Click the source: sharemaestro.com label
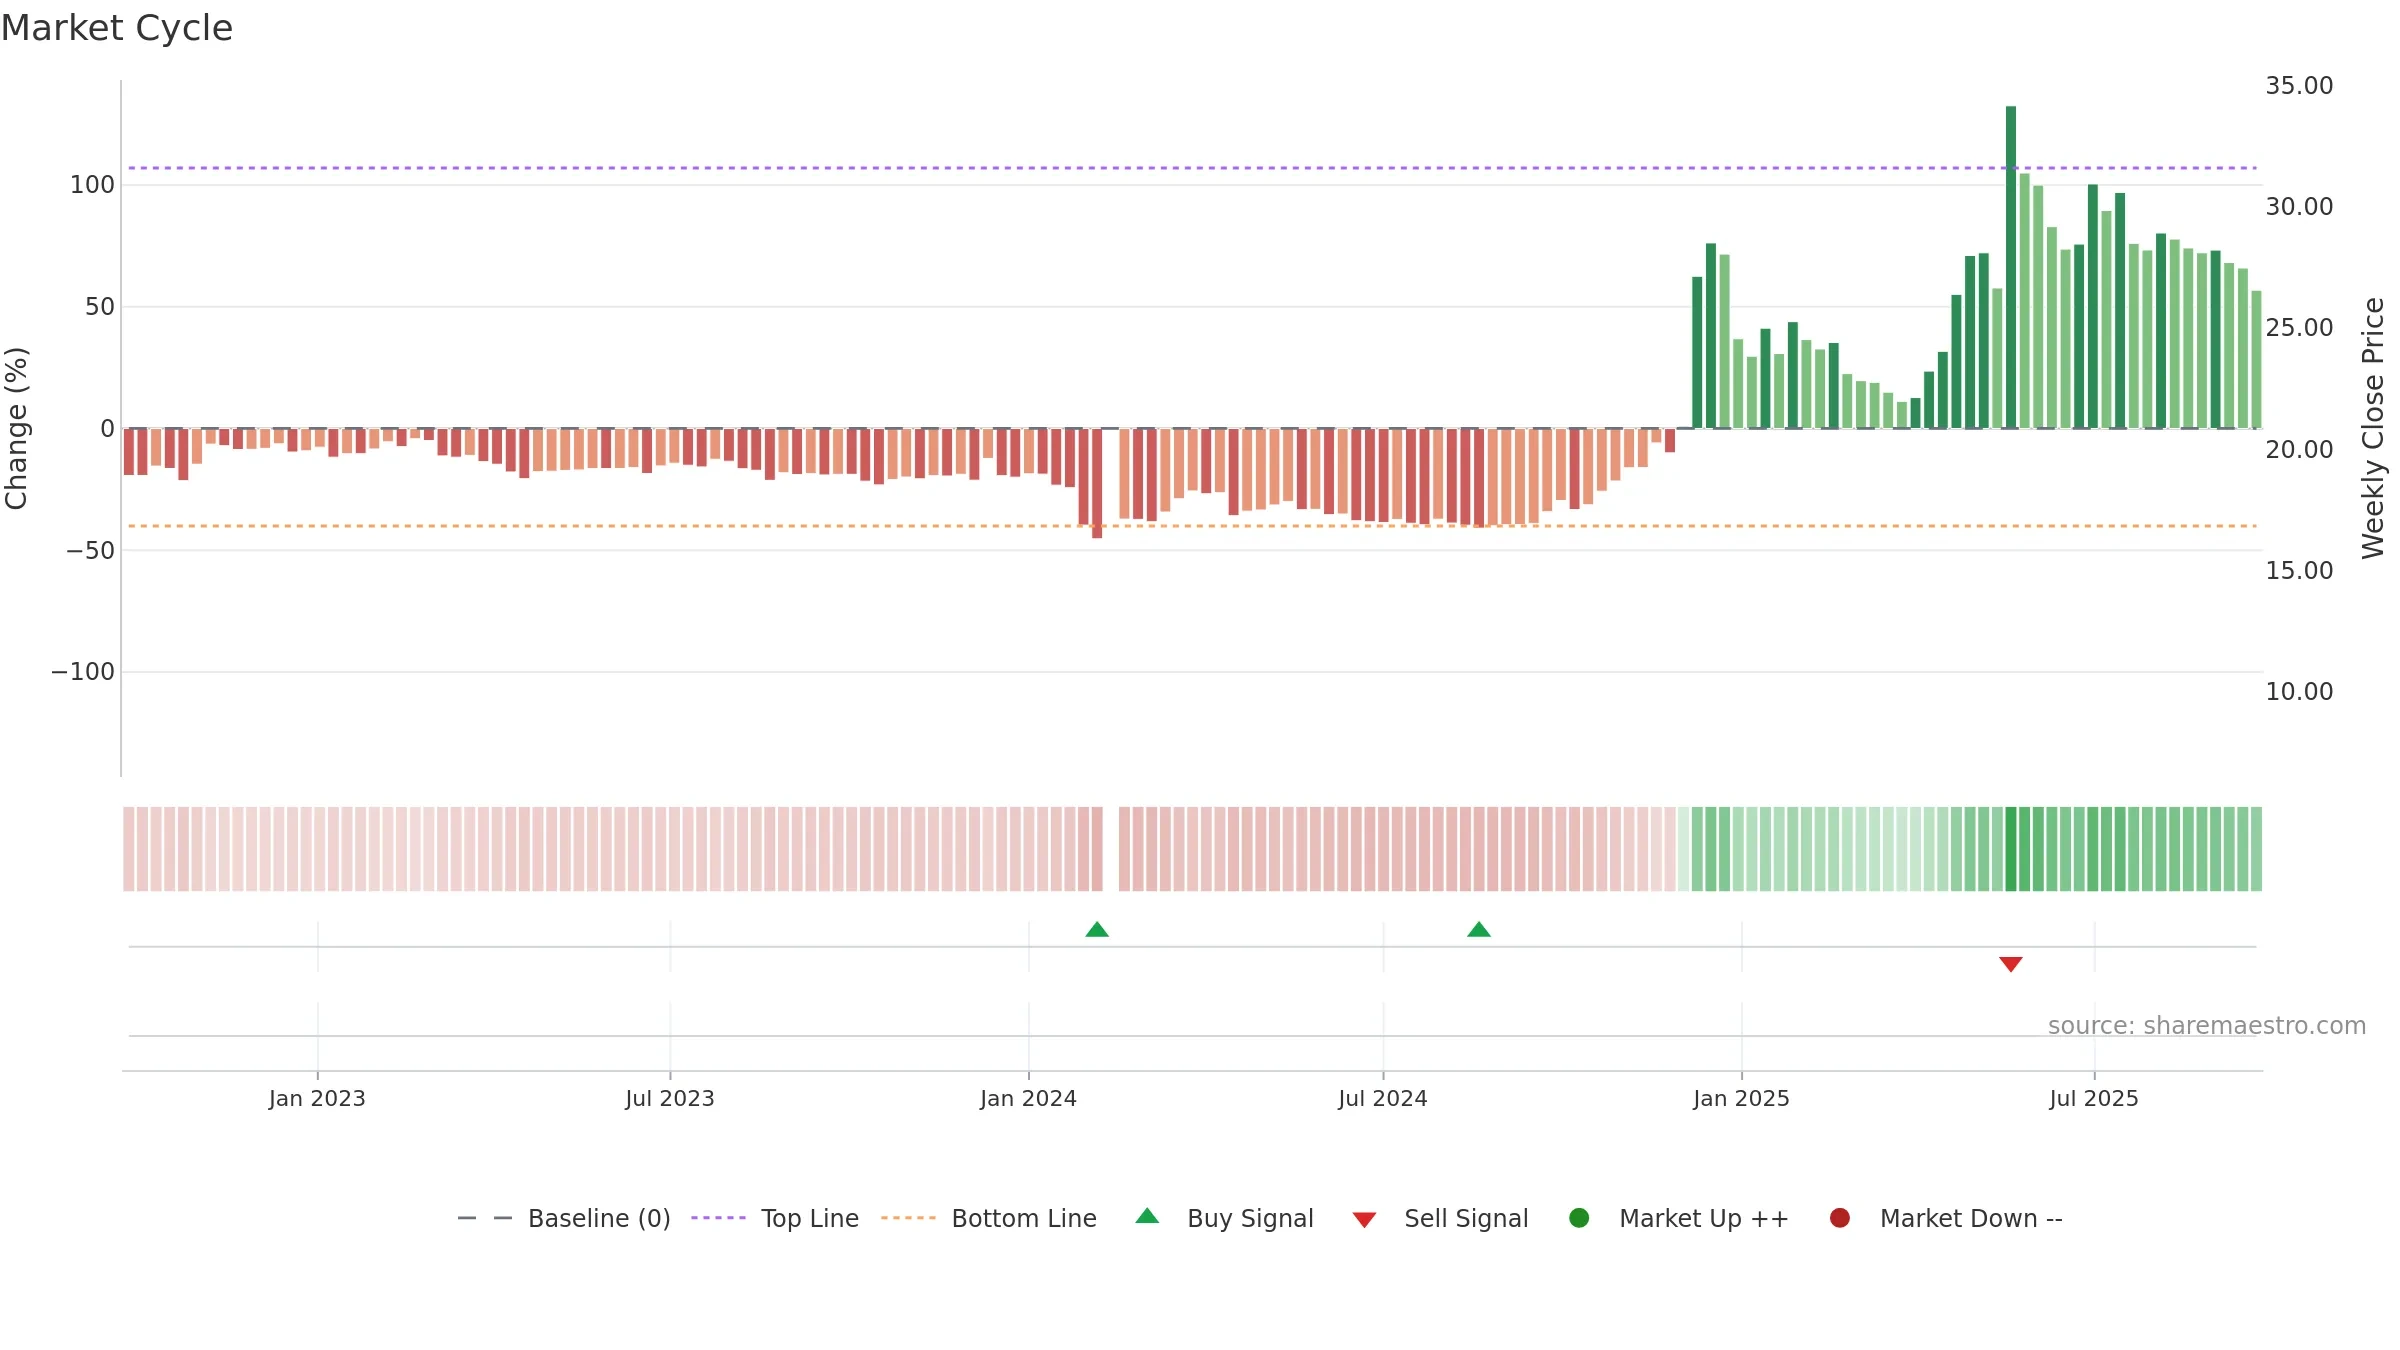Viewport: 2400px width, 1350px height. (x=2207, y=1026)
